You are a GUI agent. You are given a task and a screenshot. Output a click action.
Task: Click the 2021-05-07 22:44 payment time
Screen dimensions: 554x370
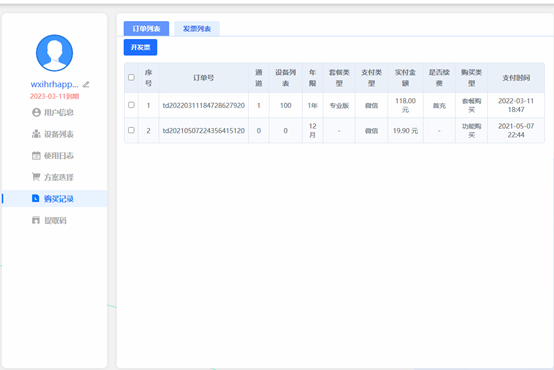tap(516, 130)
